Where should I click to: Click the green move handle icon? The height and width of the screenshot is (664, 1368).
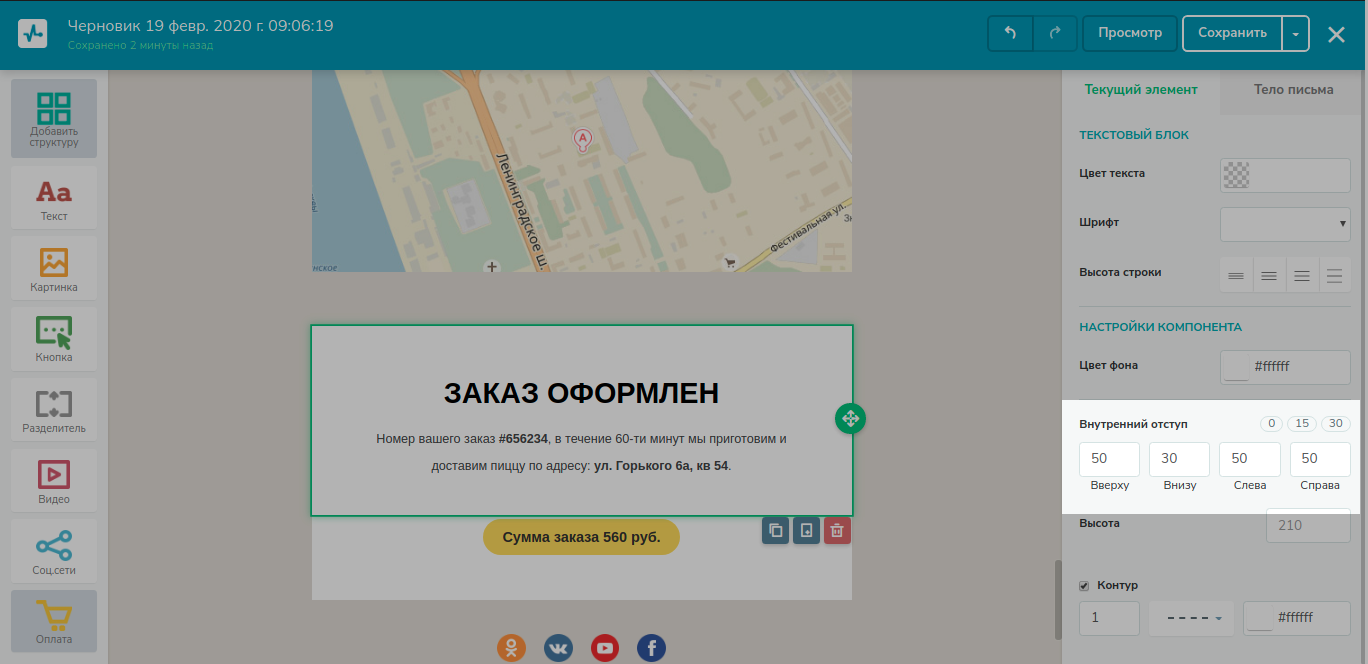[x=850, y=418]
